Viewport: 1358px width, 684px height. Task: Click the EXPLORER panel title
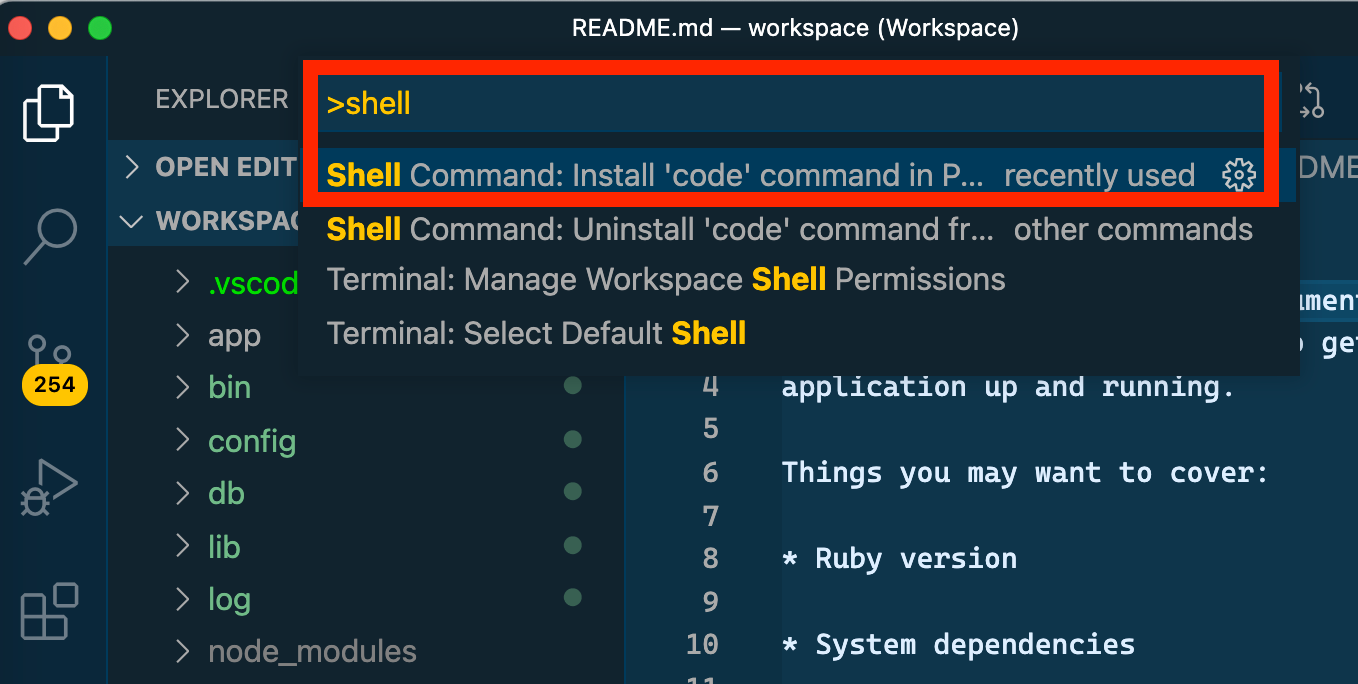[222, 99]
